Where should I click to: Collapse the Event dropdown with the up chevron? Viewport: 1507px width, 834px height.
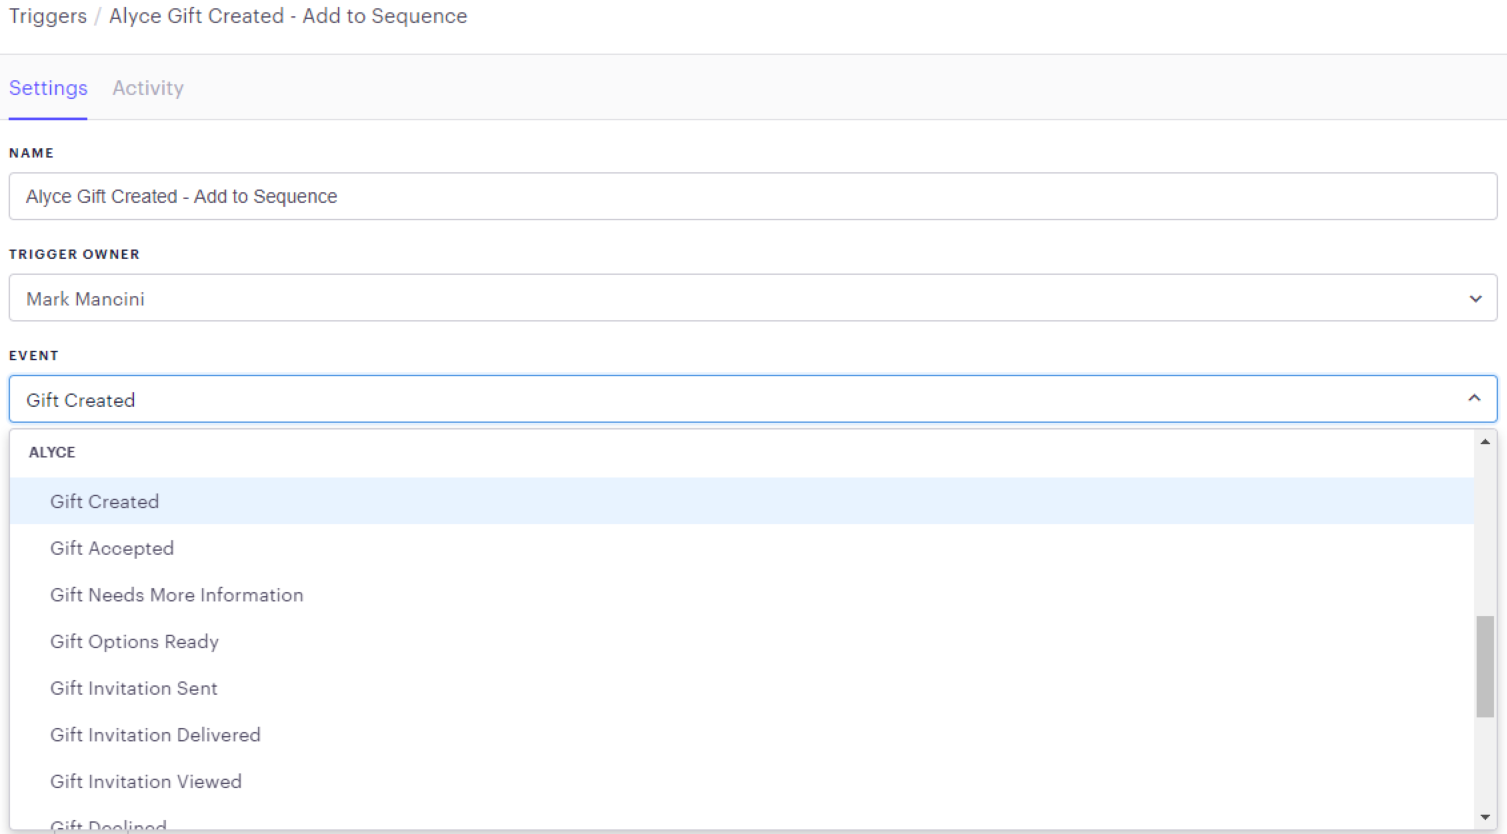[x=1474, y=398]
